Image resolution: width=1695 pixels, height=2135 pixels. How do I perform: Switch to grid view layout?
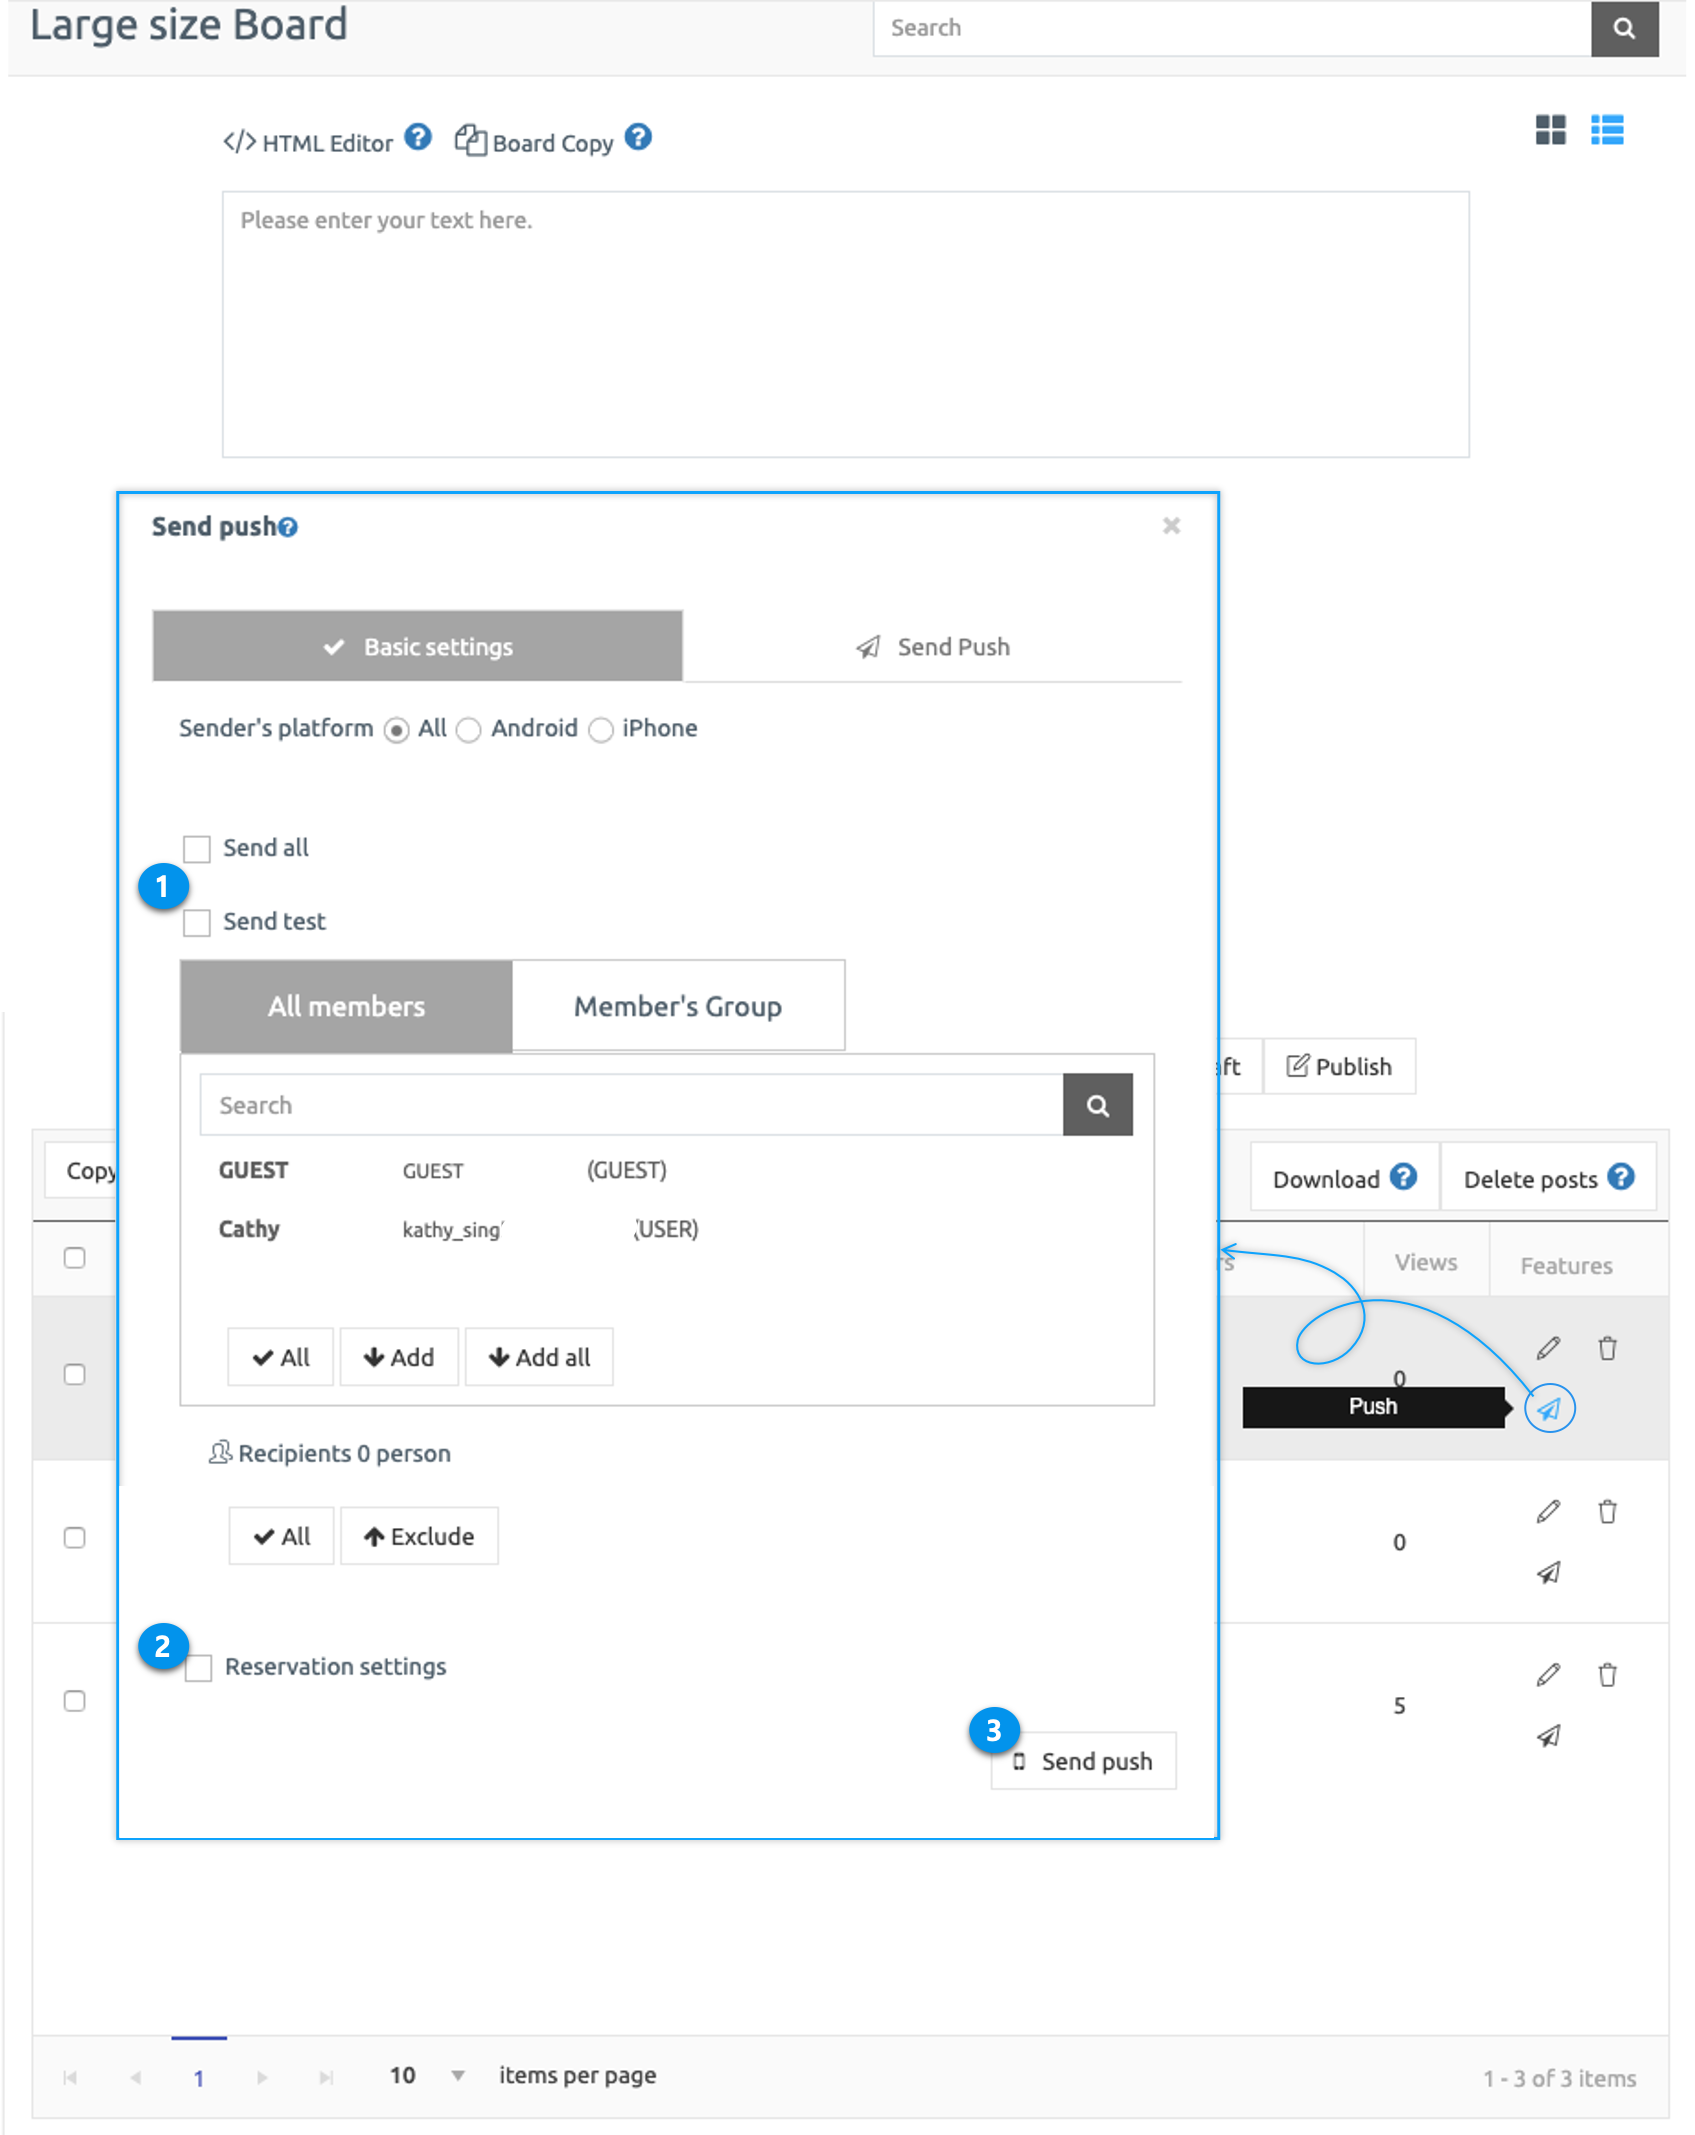(x=1549, y=130)
